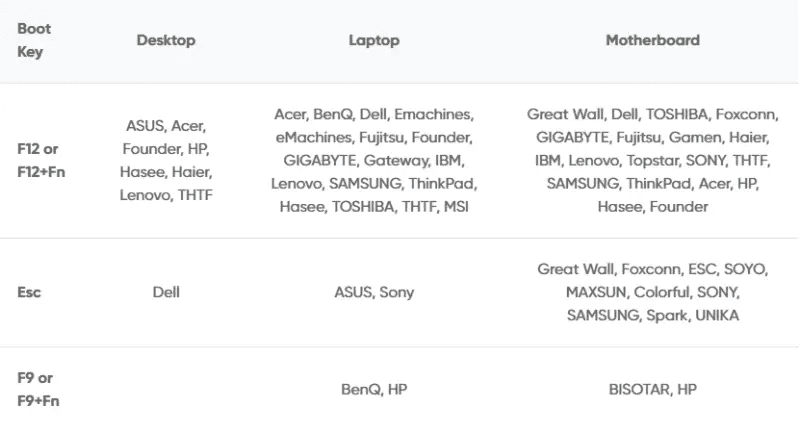Click motherboard cell listing Great Wall, Dell, TOSHIBA
This screenshot has width=800, height=432.
pos(653,160)
